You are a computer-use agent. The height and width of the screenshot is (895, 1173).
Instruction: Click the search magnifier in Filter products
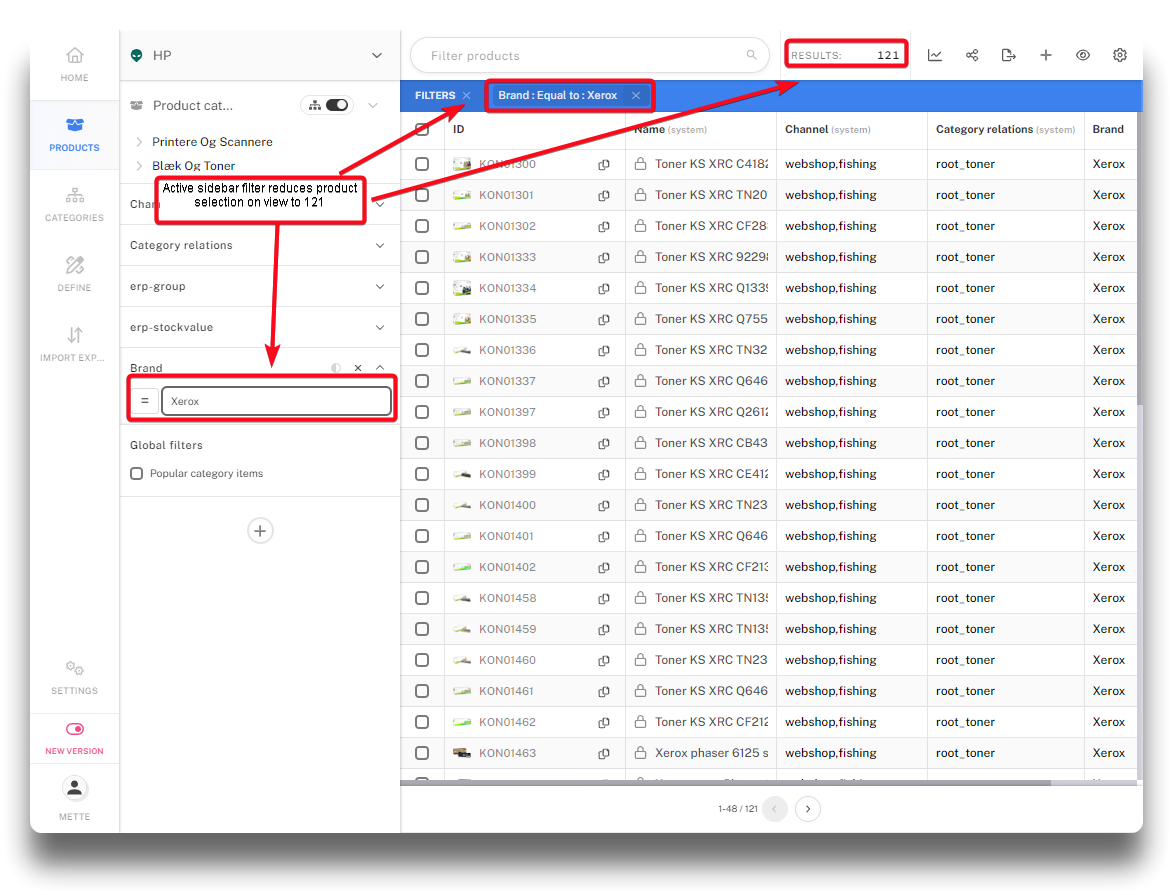(x=752, y=56)
